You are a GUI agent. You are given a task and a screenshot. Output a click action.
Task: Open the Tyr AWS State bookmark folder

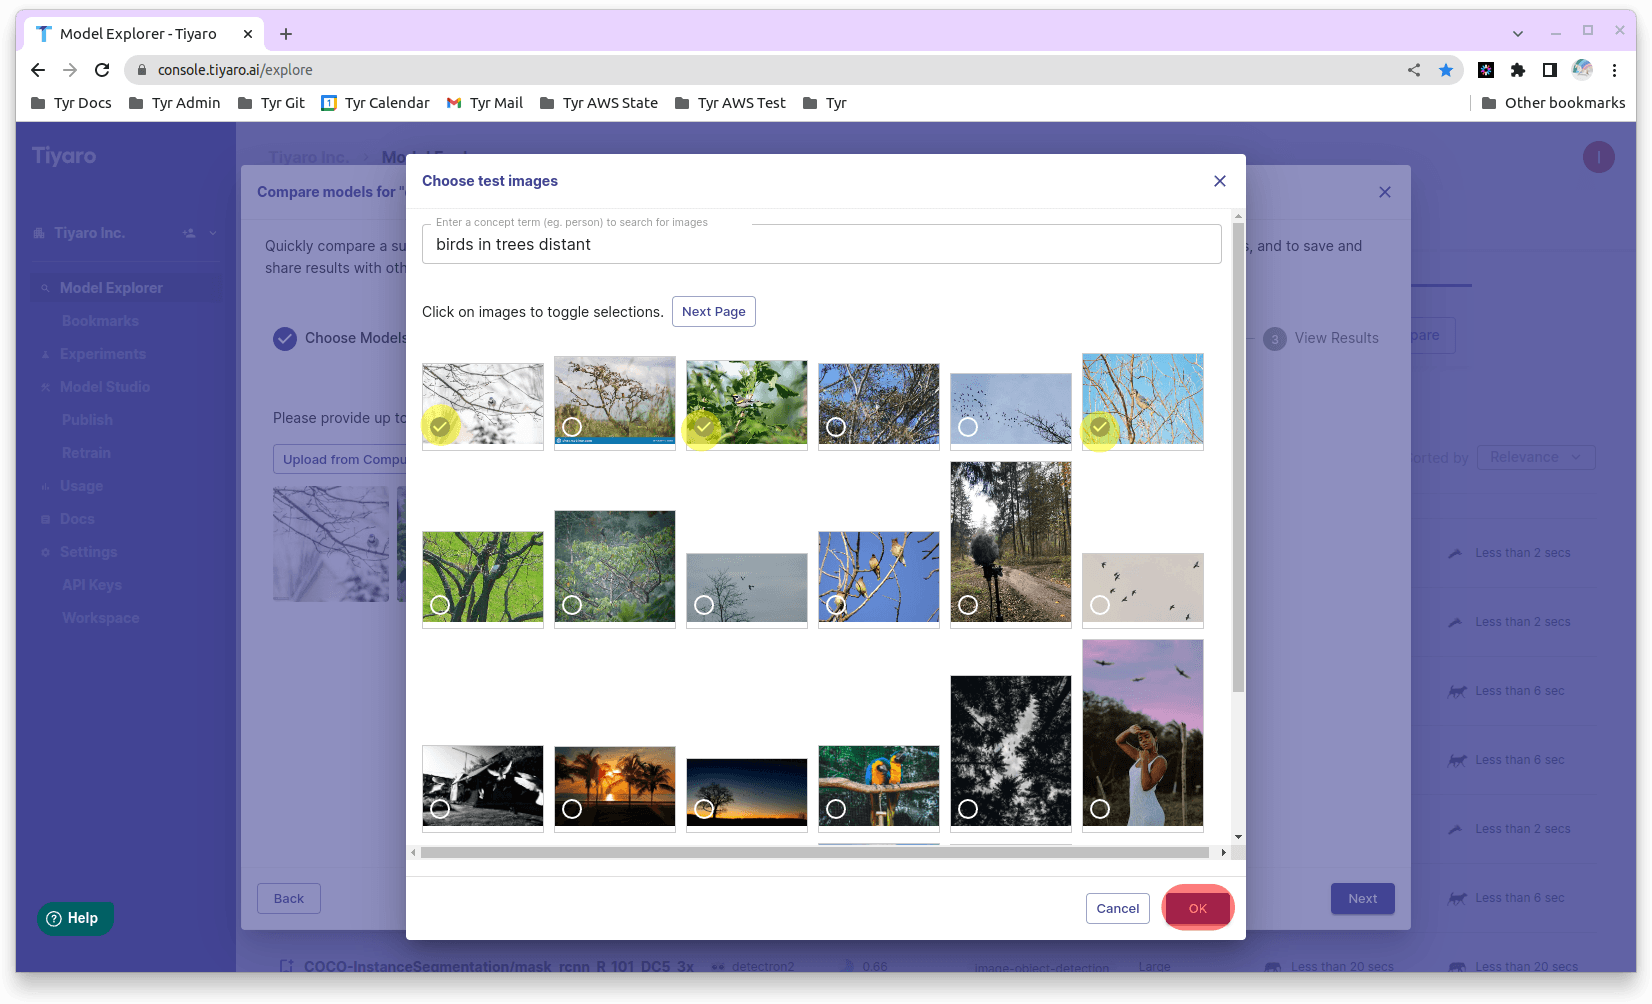click(599, 103)
